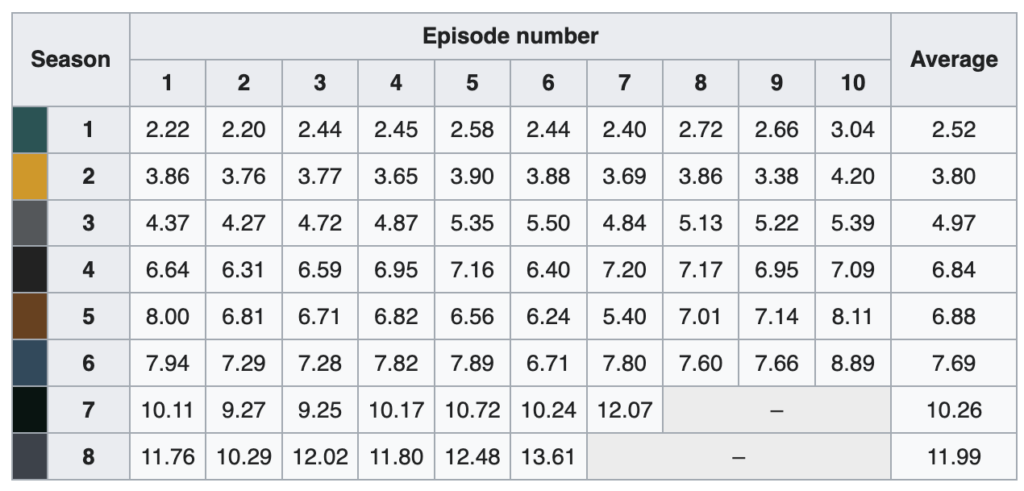This screenshot has height=491, width=1024.
Task: Select the 13.61 rating cell
Action: click(549, 456)
